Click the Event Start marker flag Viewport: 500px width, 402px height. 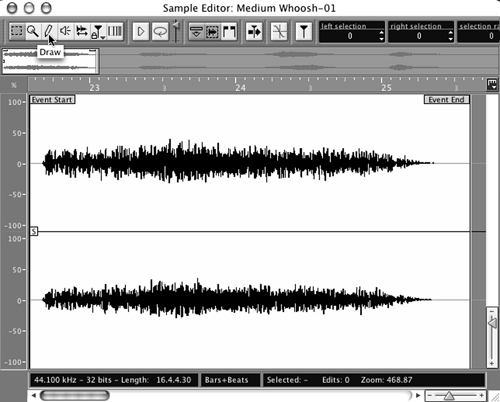(52, 100)
